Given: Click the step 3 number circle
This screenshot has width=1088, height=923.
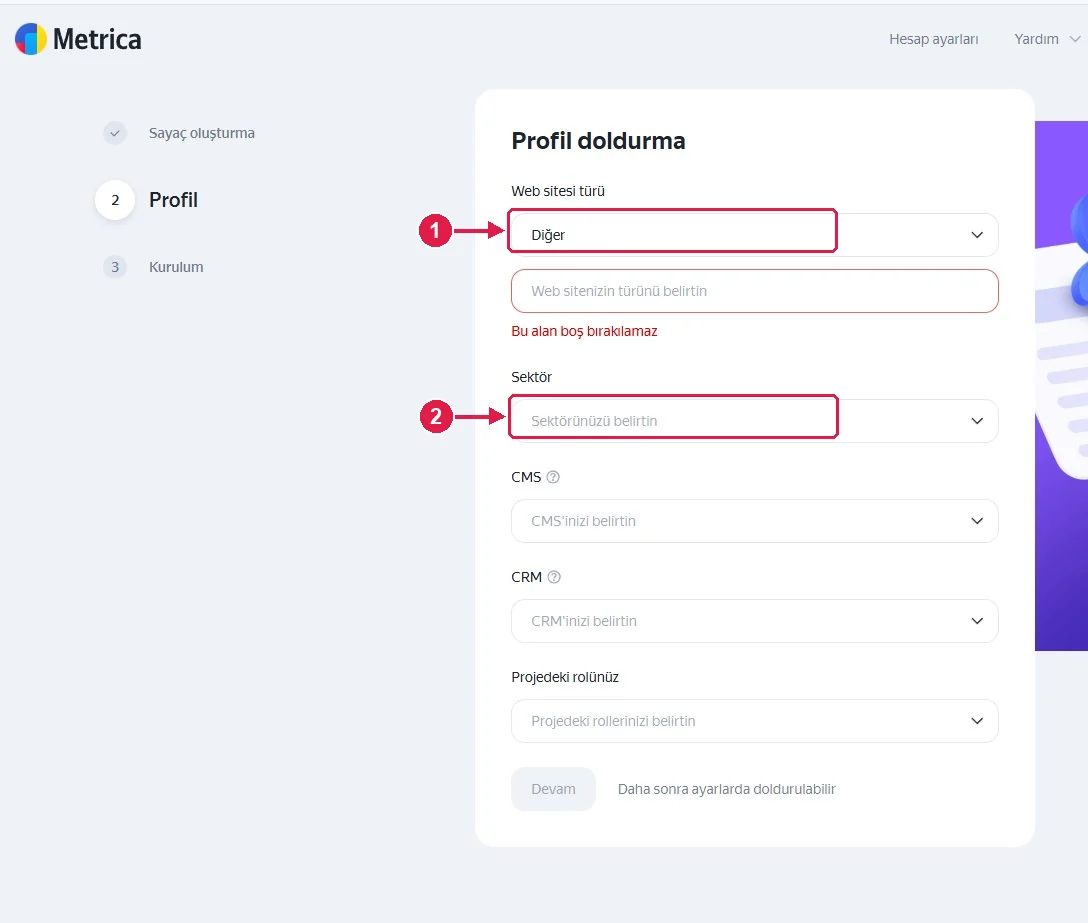Looking at the screenshot, I should (115, 267).
